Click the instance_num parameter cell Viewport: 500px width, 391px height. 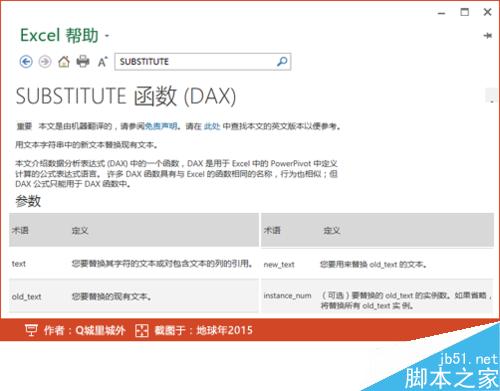pos(287,296)
